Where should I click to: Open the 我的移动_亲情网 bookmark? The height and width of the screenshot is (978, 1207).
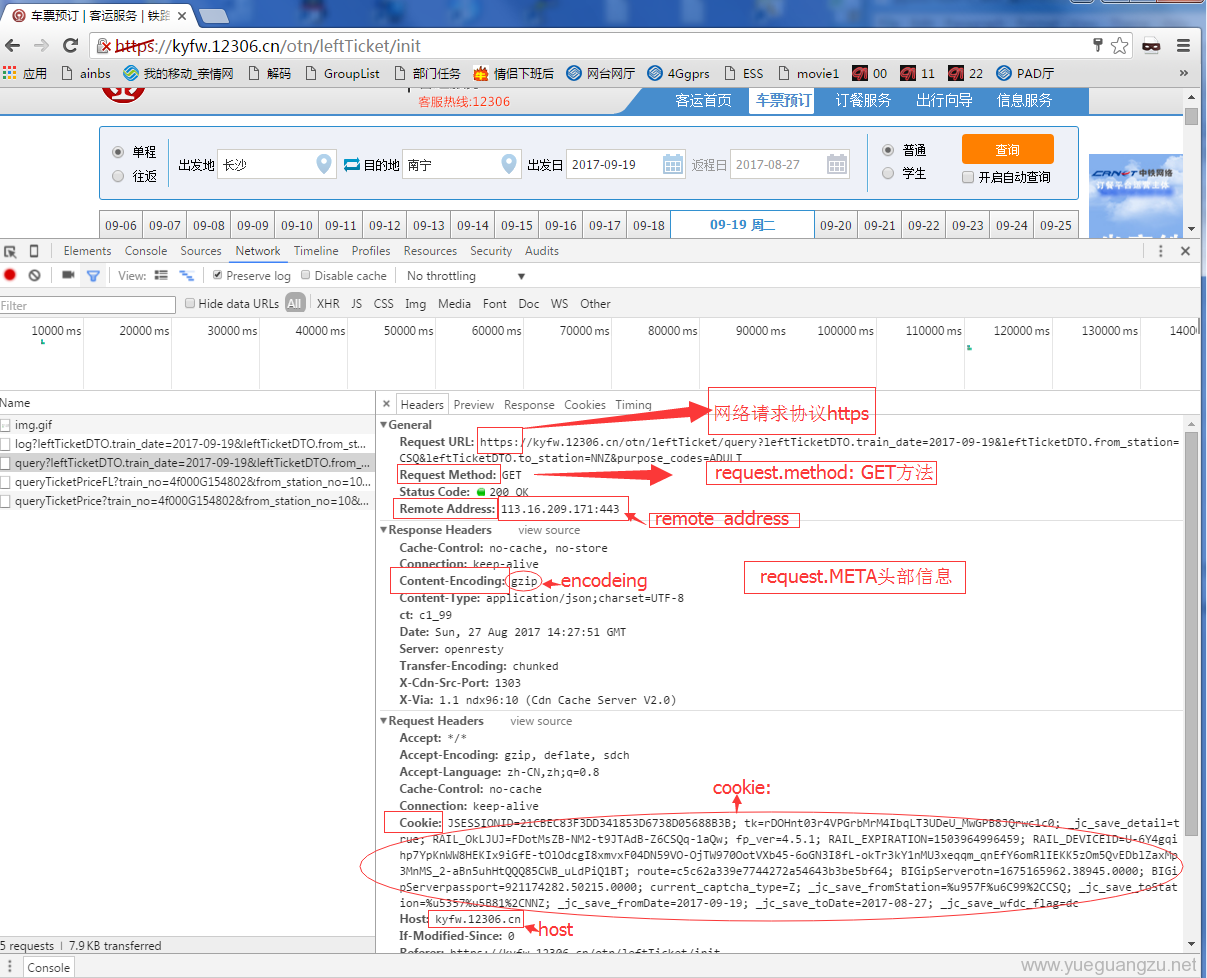[x=178, y=73]
